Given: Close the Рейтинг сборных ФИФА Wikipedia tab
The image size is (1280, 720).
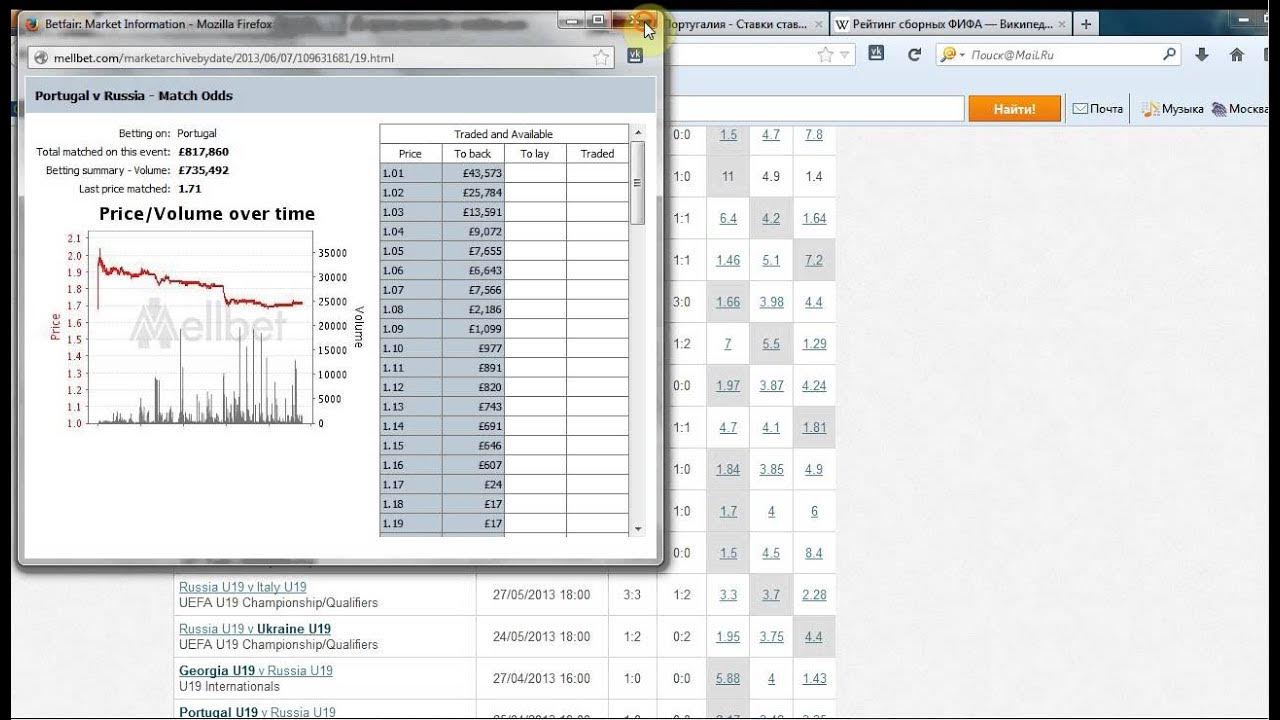Looking at the screenshot, I should [1060, 24].
